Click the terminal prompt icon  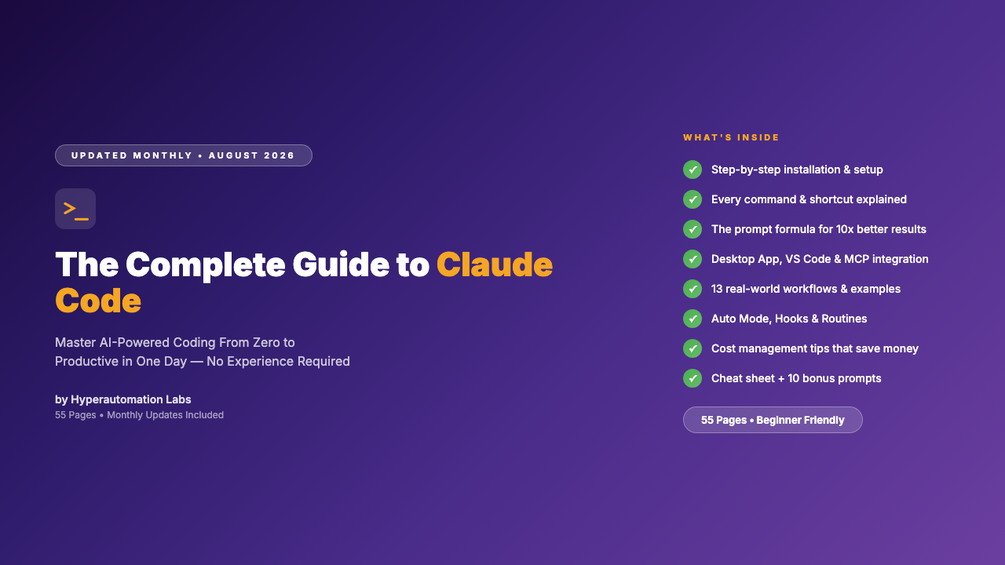(x=75, y=209)
